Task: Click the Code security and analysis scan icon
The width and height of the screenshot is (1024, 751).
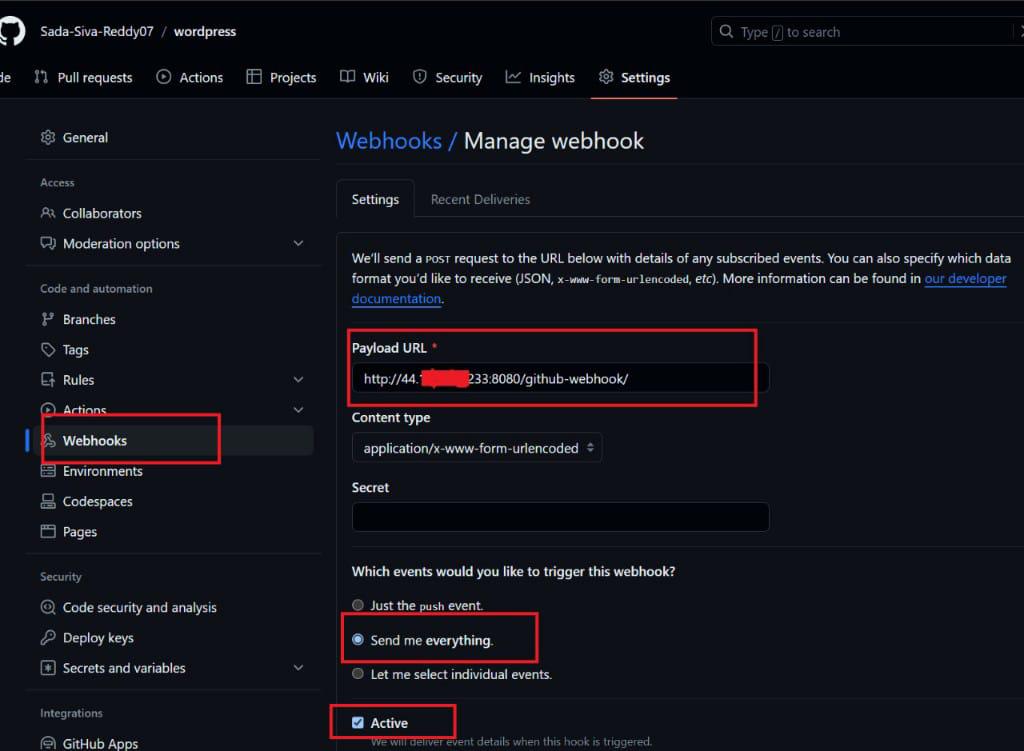Action: [48, 607]
